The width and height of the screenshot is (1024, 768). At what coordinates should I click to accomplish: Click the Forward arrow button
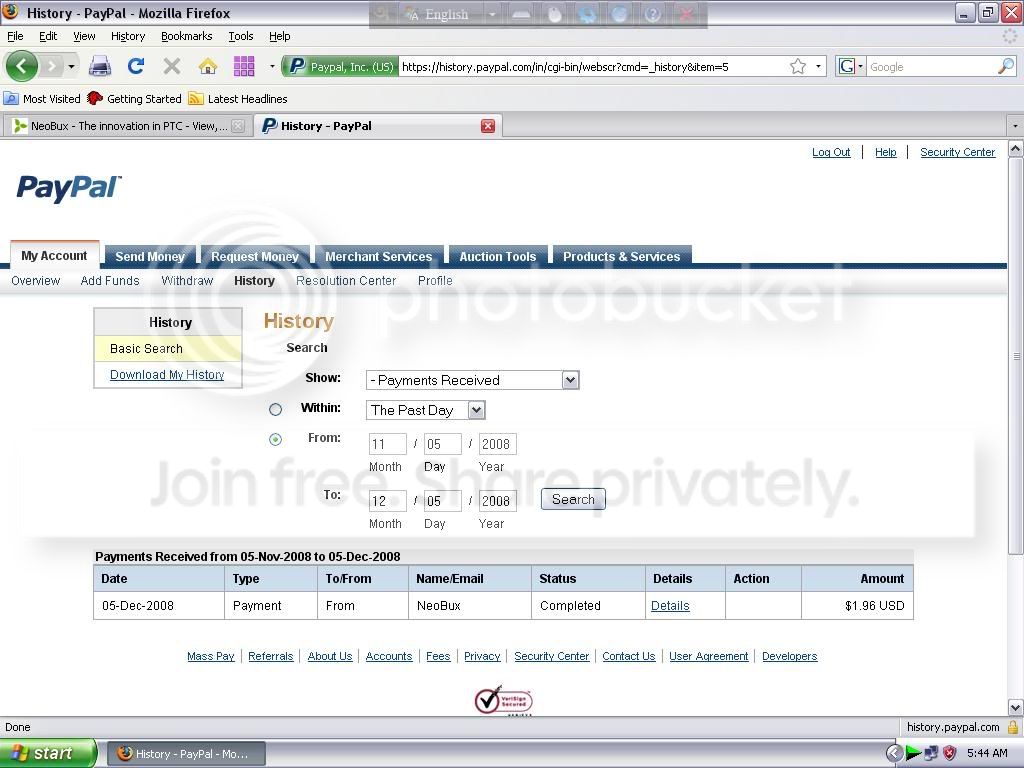52,66
